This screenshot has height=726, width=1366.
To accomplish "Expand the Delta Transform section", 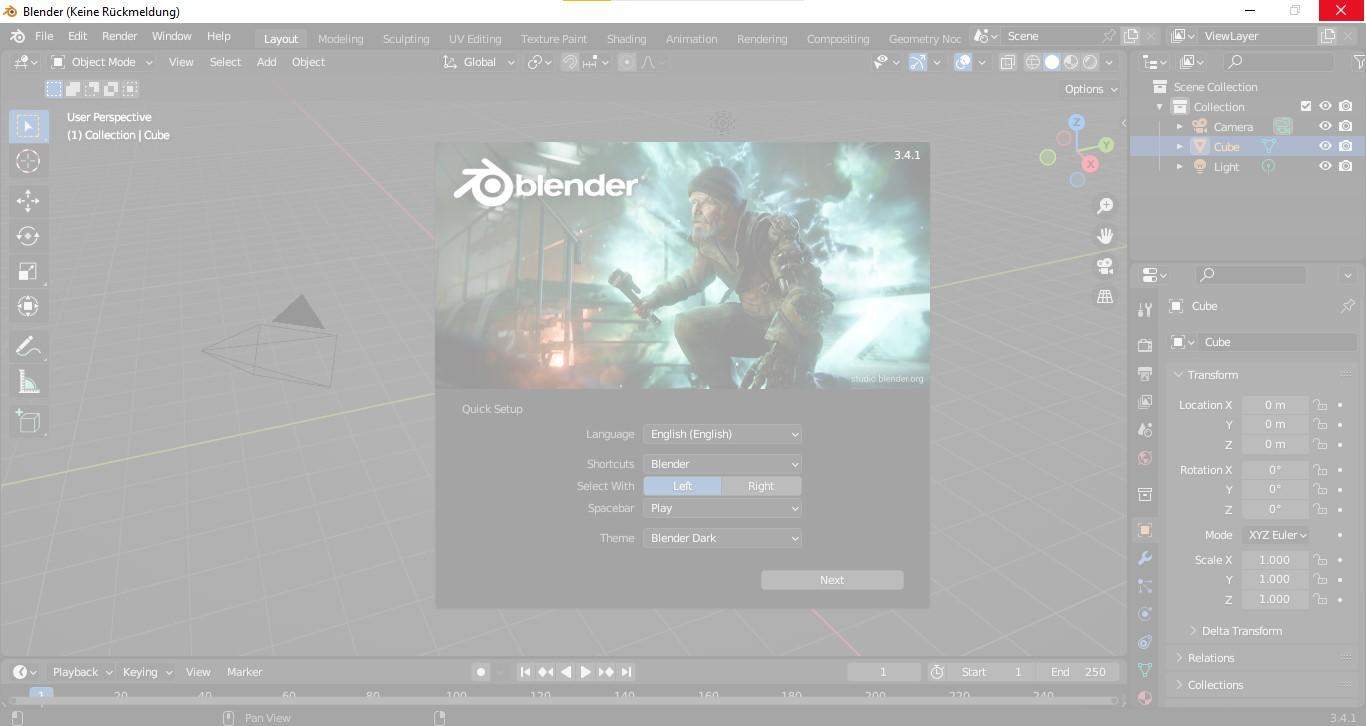I will pos(1241,630).
